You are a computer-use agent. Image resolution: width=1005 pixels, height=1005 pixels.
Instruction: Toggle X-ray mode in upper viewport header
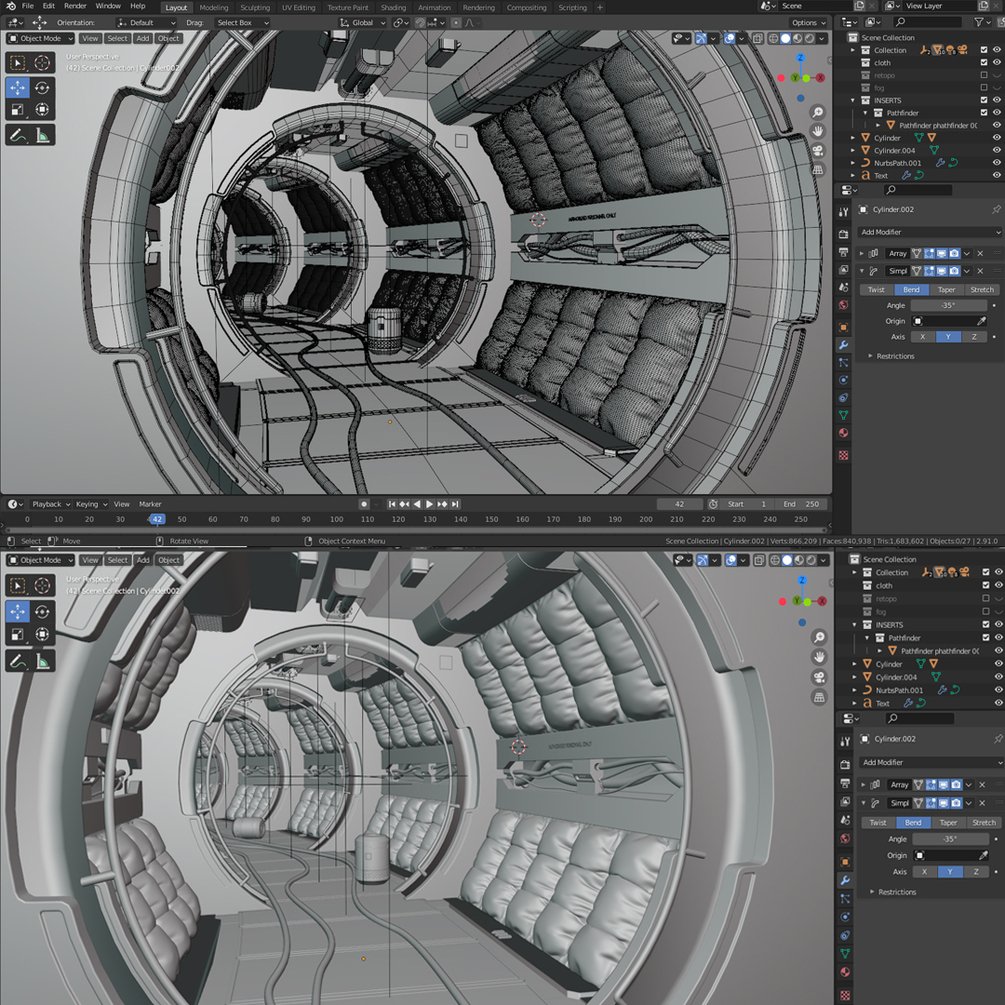(758, 38)
